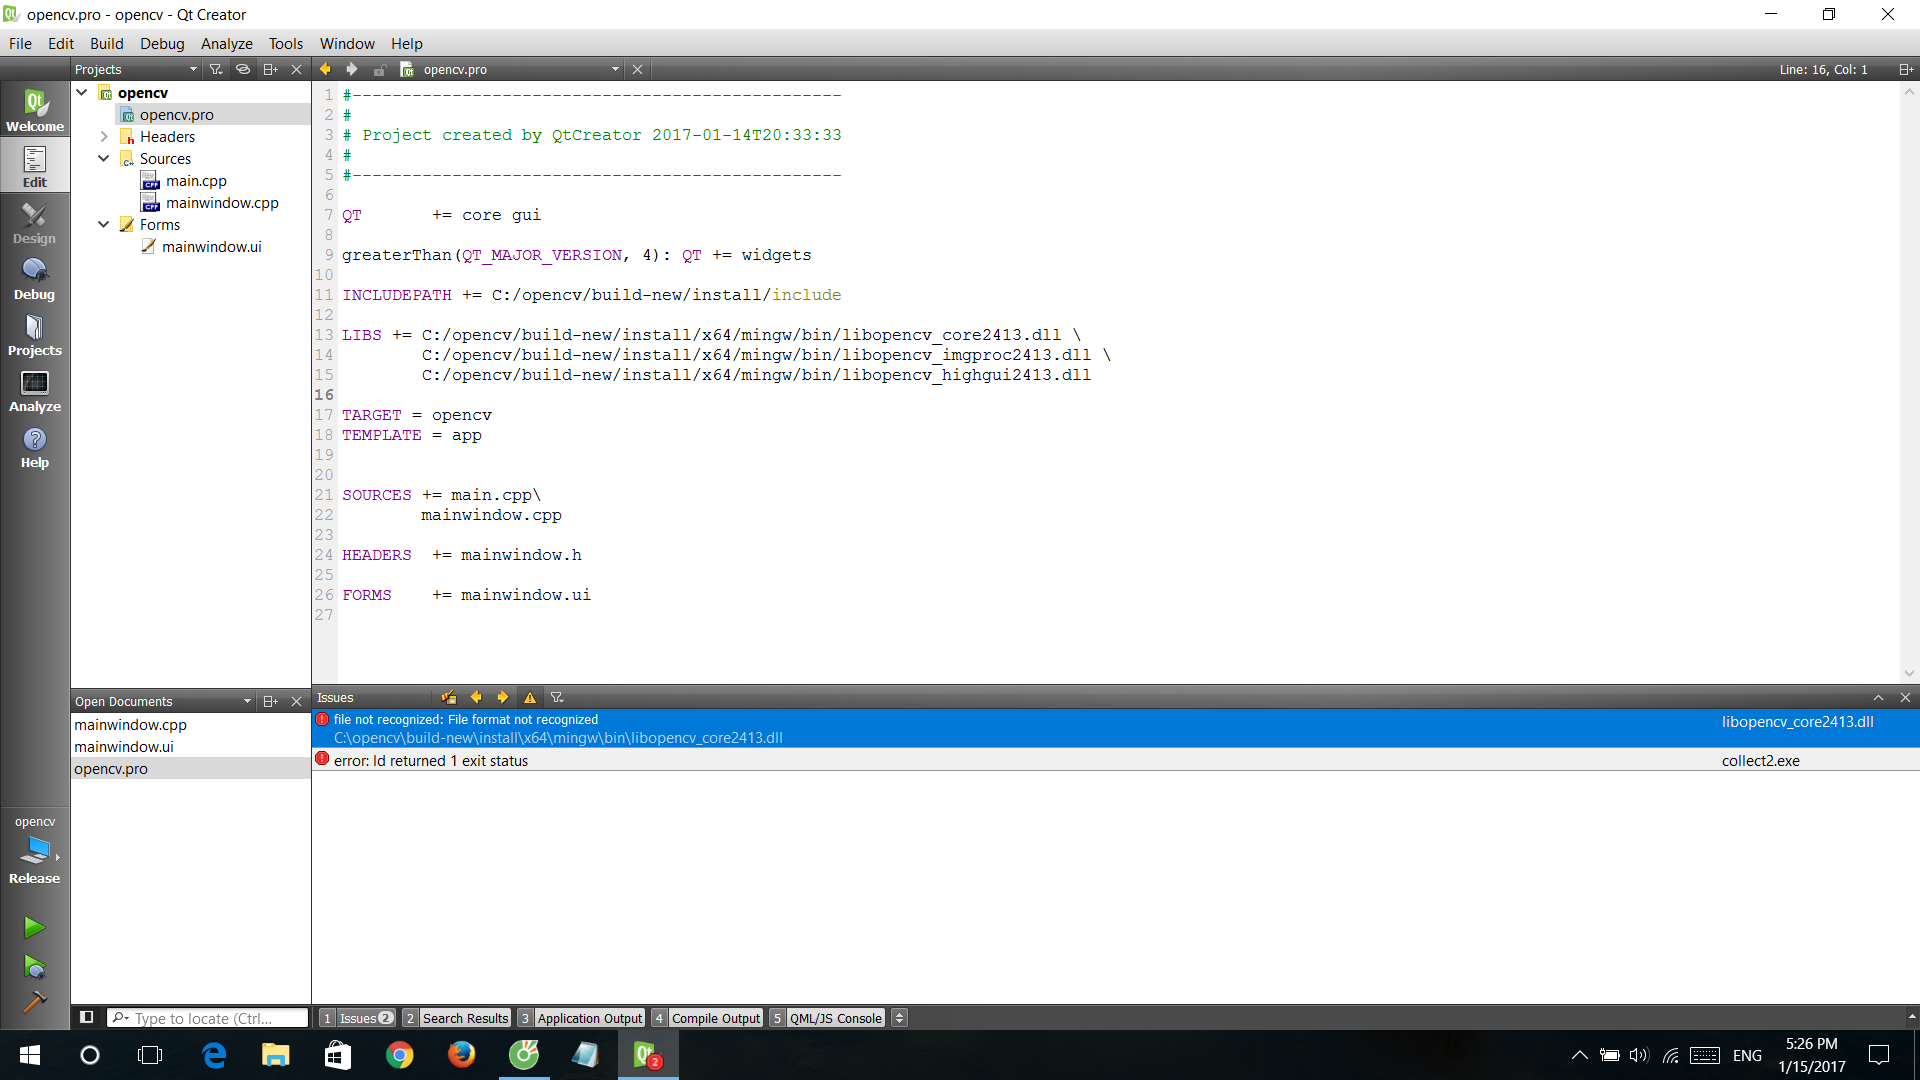The height and width of the screenshot is (1080, 1920).
Task: Open opencv Release kit selector
Action: point(35,850)
